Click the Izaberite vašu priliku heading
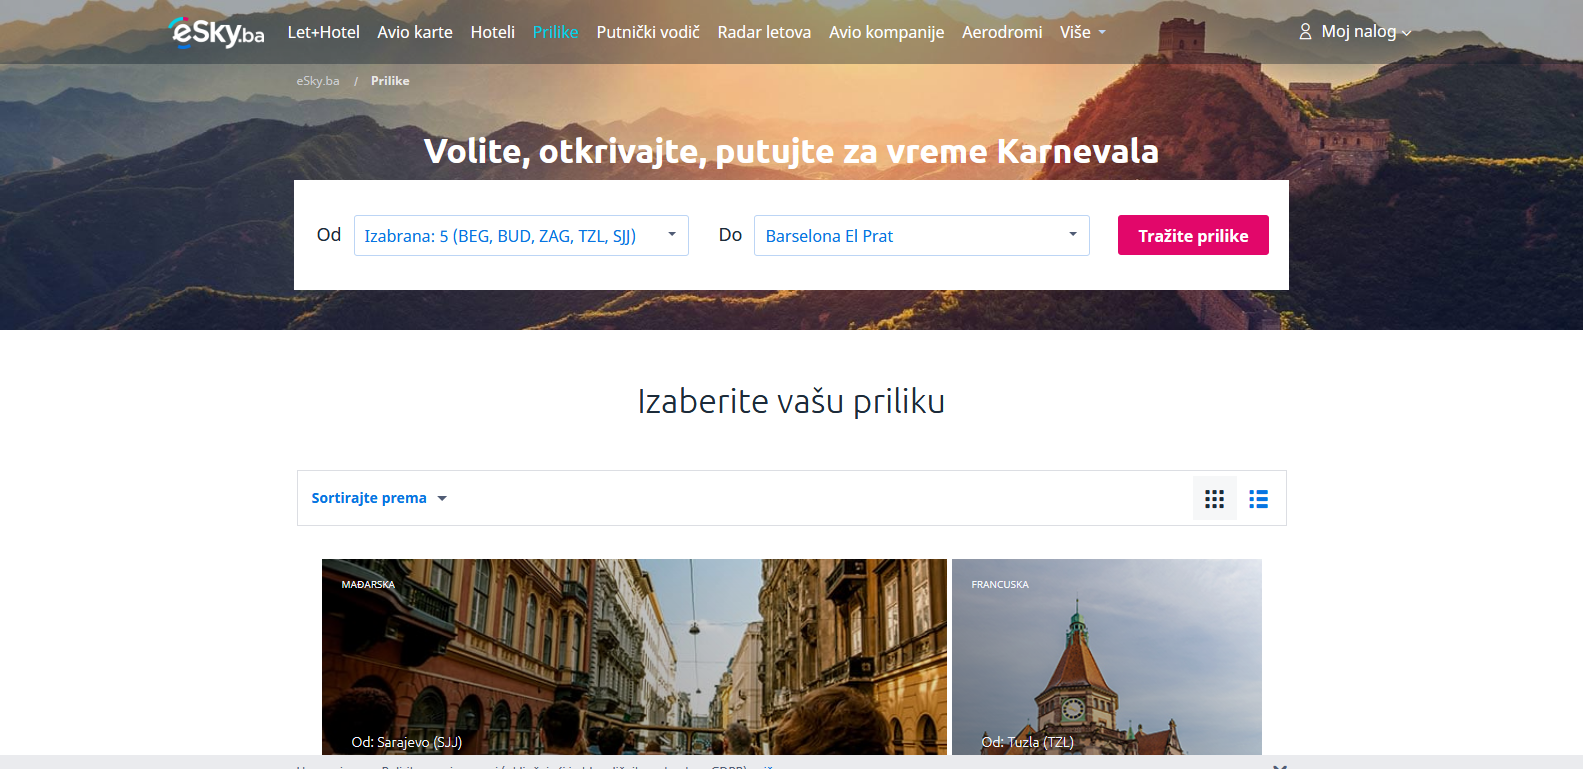This screenshot has height=769, width=1583. pyautogui.click(x=791, y=401)
